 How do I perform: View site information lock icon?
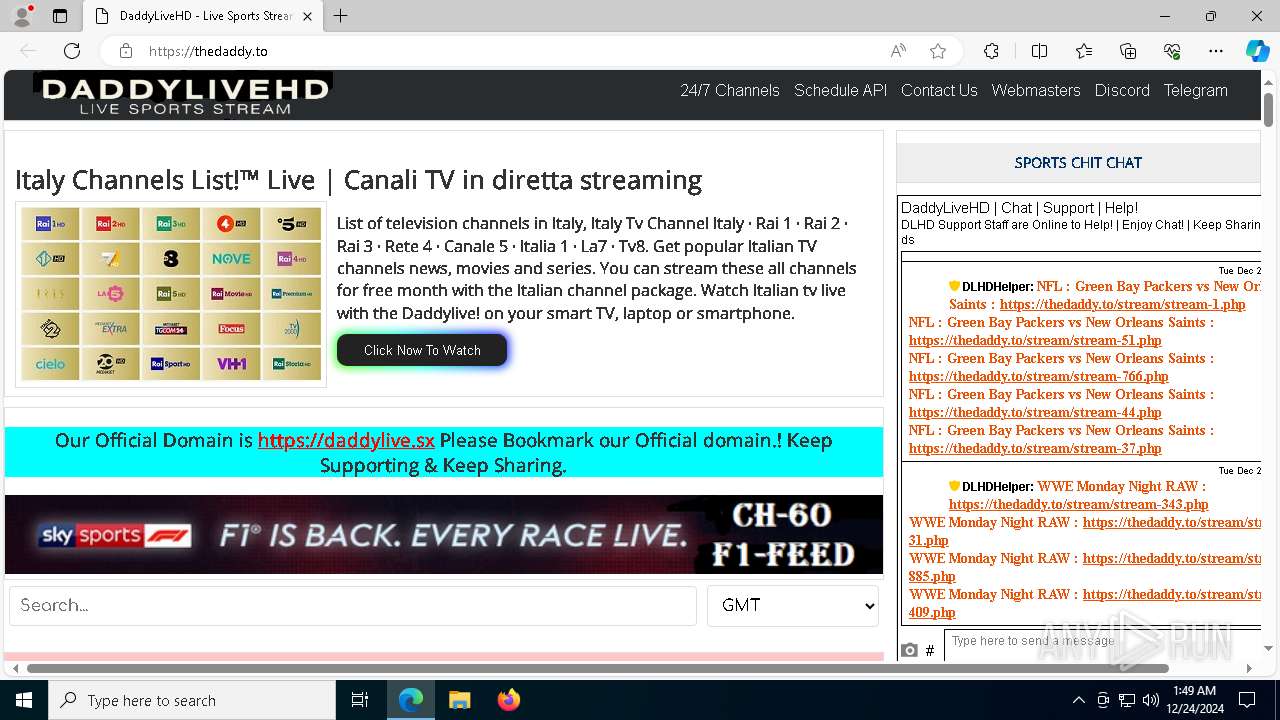pos(126,51)
